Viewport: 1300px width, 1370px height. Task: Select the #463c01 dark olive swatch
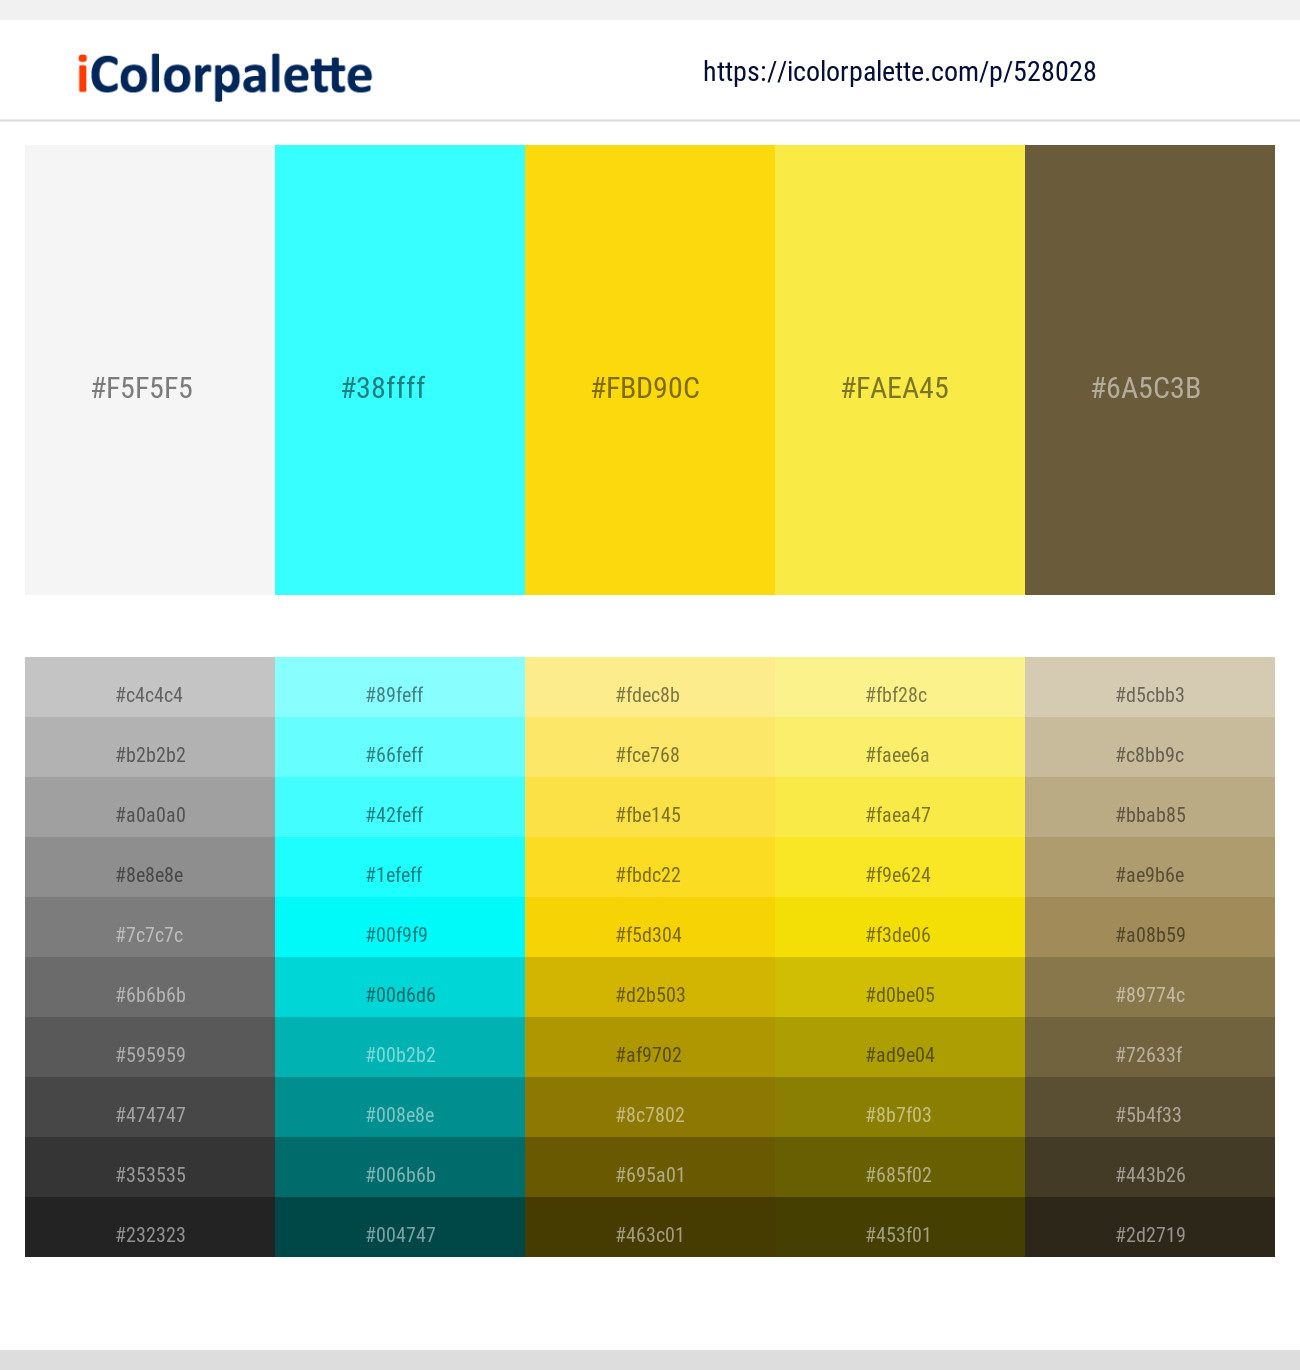[649, 1234]
